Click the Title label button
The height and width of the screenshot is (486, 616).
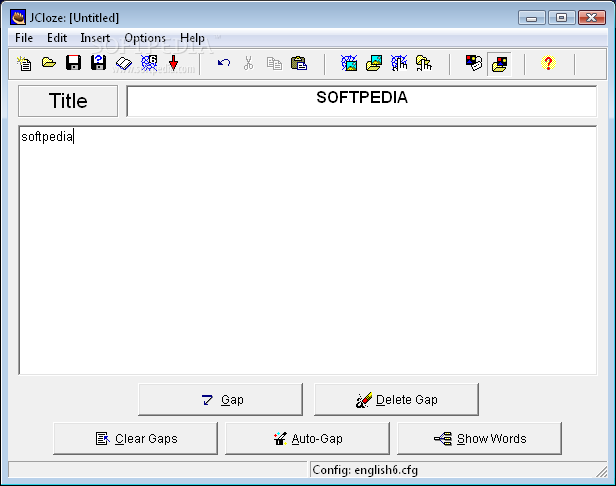68,101
